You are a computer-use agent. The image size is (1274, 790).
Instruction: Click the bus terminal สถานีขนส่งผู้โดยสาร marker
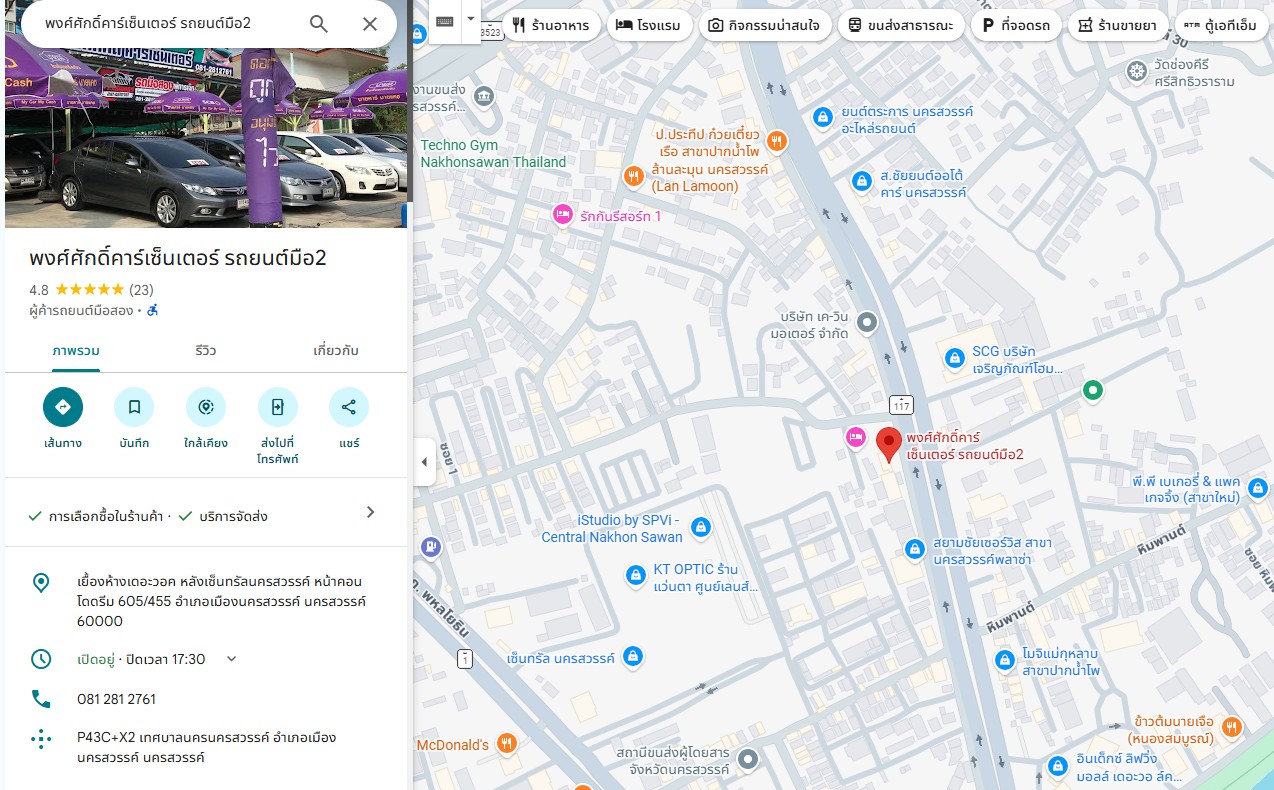tap(749, 760)
